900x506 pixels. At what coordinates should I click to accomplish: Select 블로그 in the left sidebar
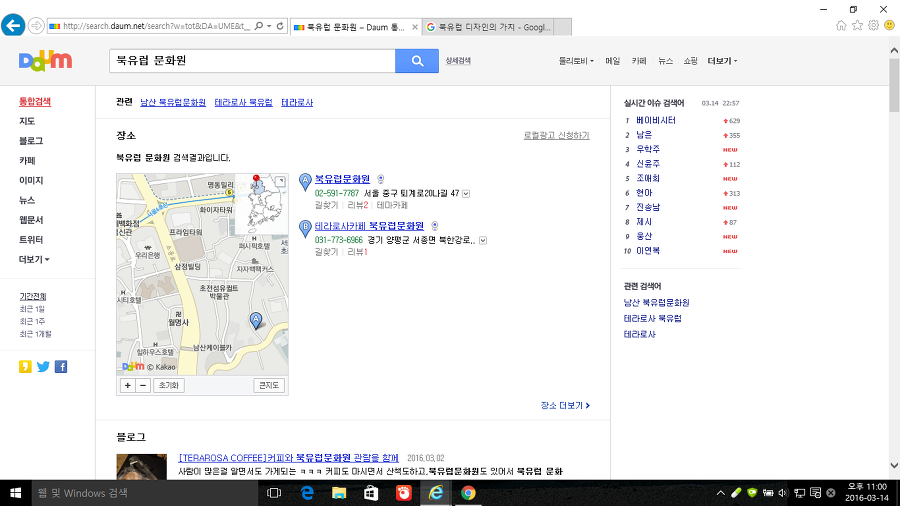31,141
